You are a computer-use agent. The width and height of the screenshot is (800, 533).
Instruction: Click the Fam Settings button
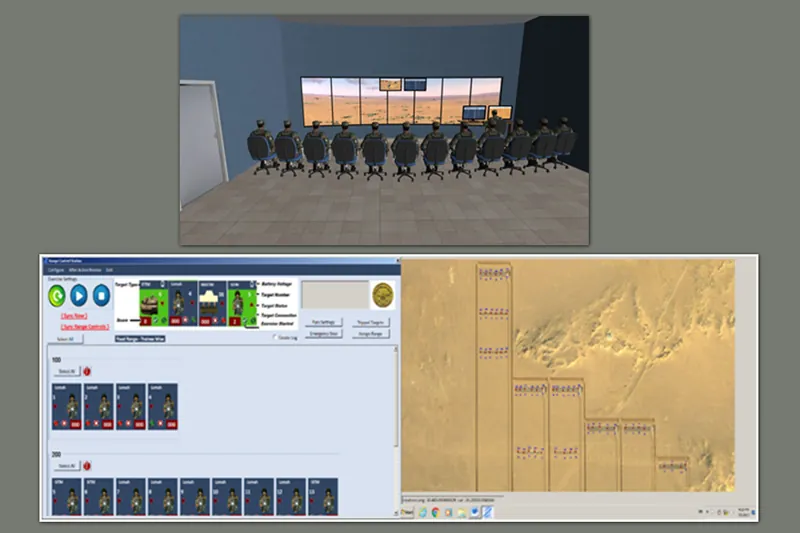point(324,322)
